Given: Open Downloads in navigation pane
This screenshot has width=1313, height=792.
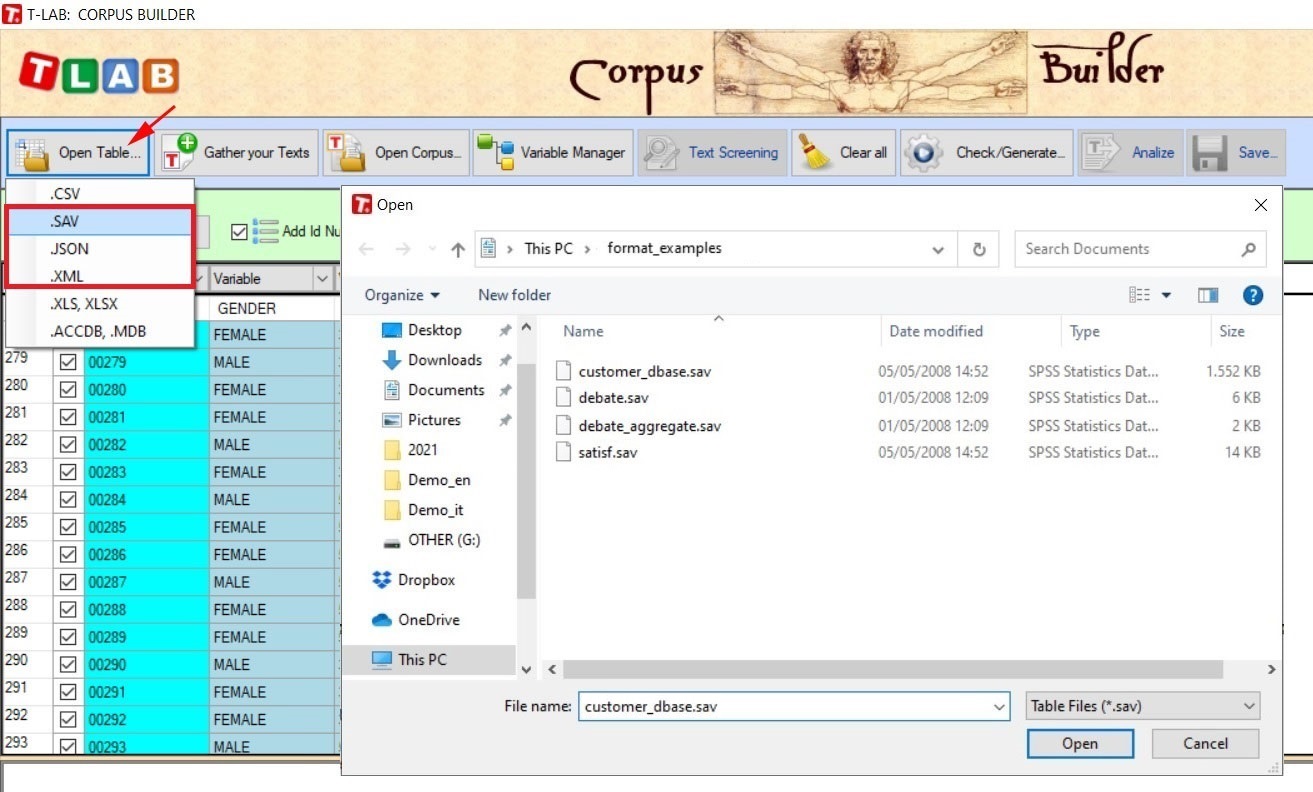Looking at the screenshot, I should [x=445, y=360].
